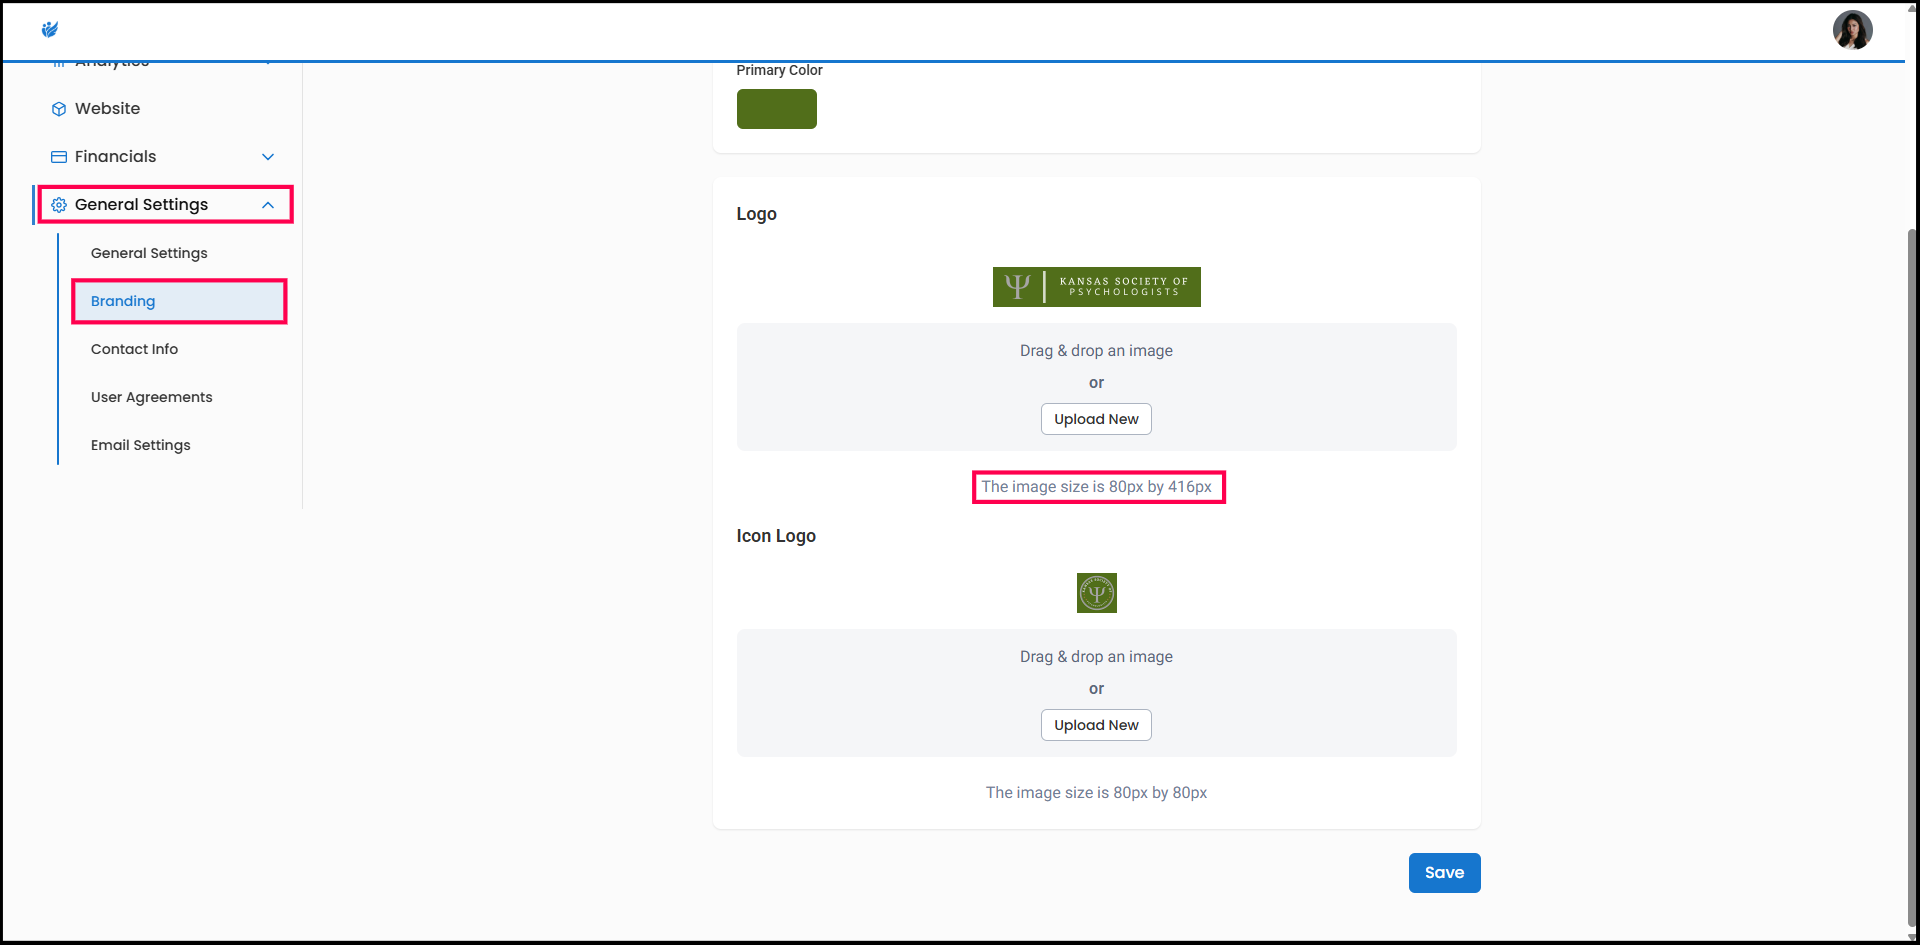Select the Branding sub-item
The image size is (1920, 945).
(x=123, y=301)
